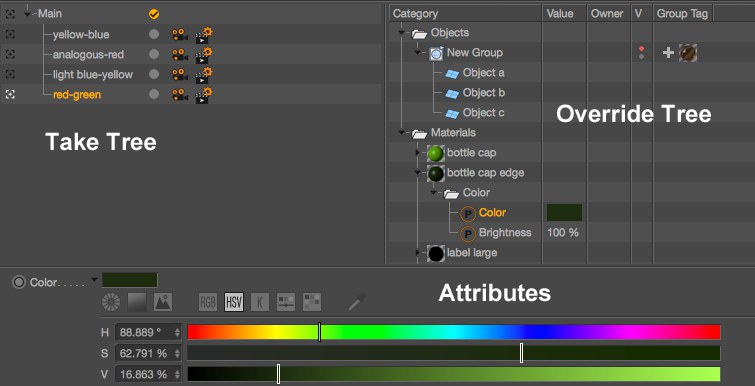Collapse the Main take tree
755x386 pixels.
coord(27,14)
